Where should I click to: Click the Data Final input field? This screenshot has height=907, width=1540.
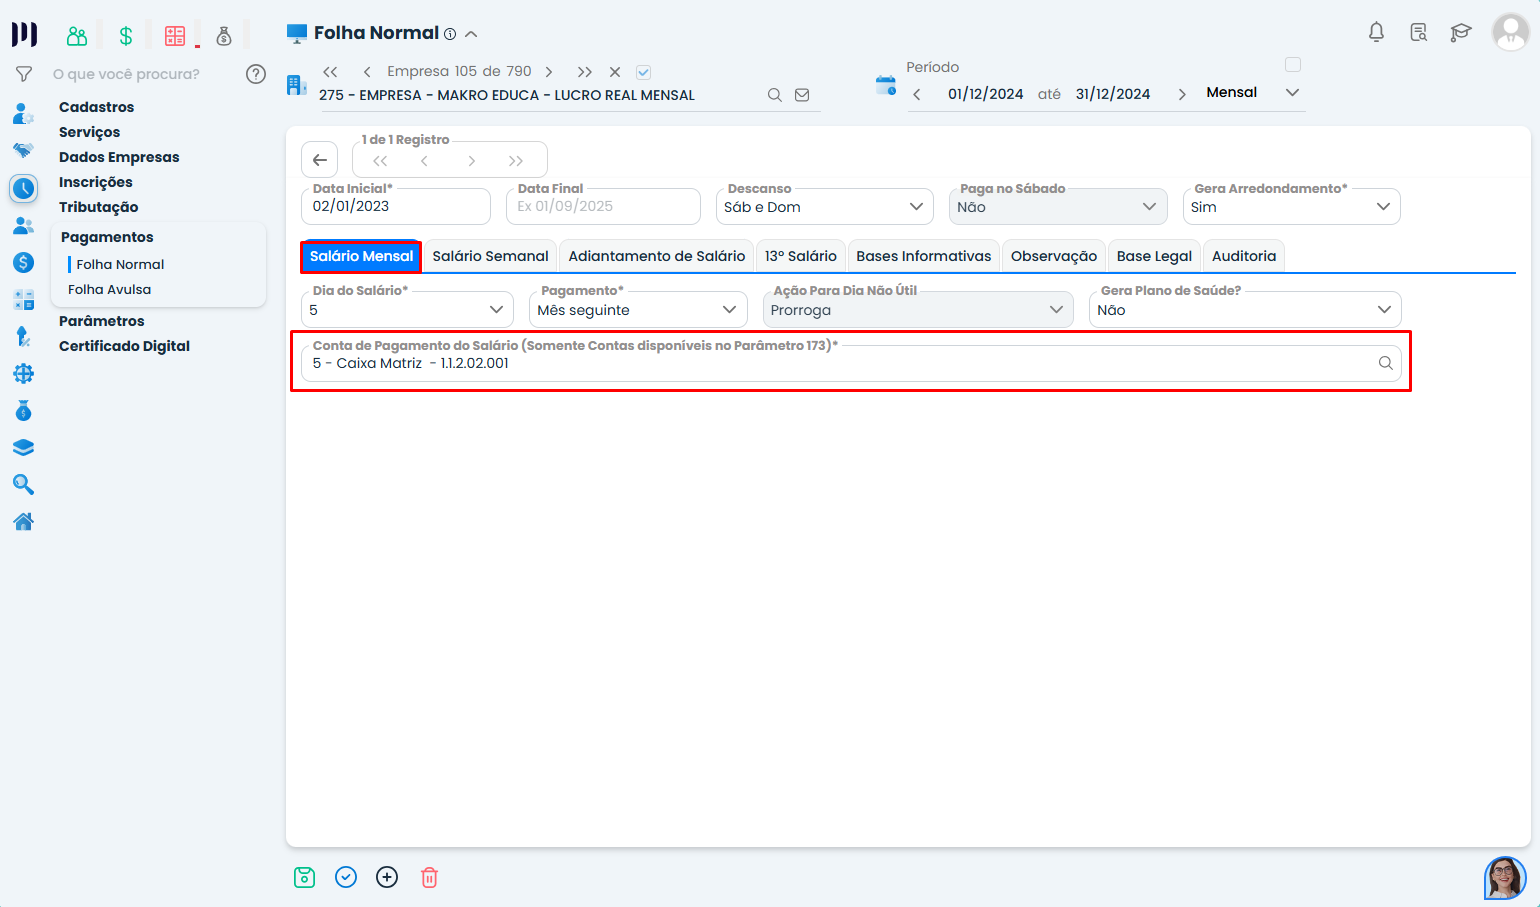point(603,207)
